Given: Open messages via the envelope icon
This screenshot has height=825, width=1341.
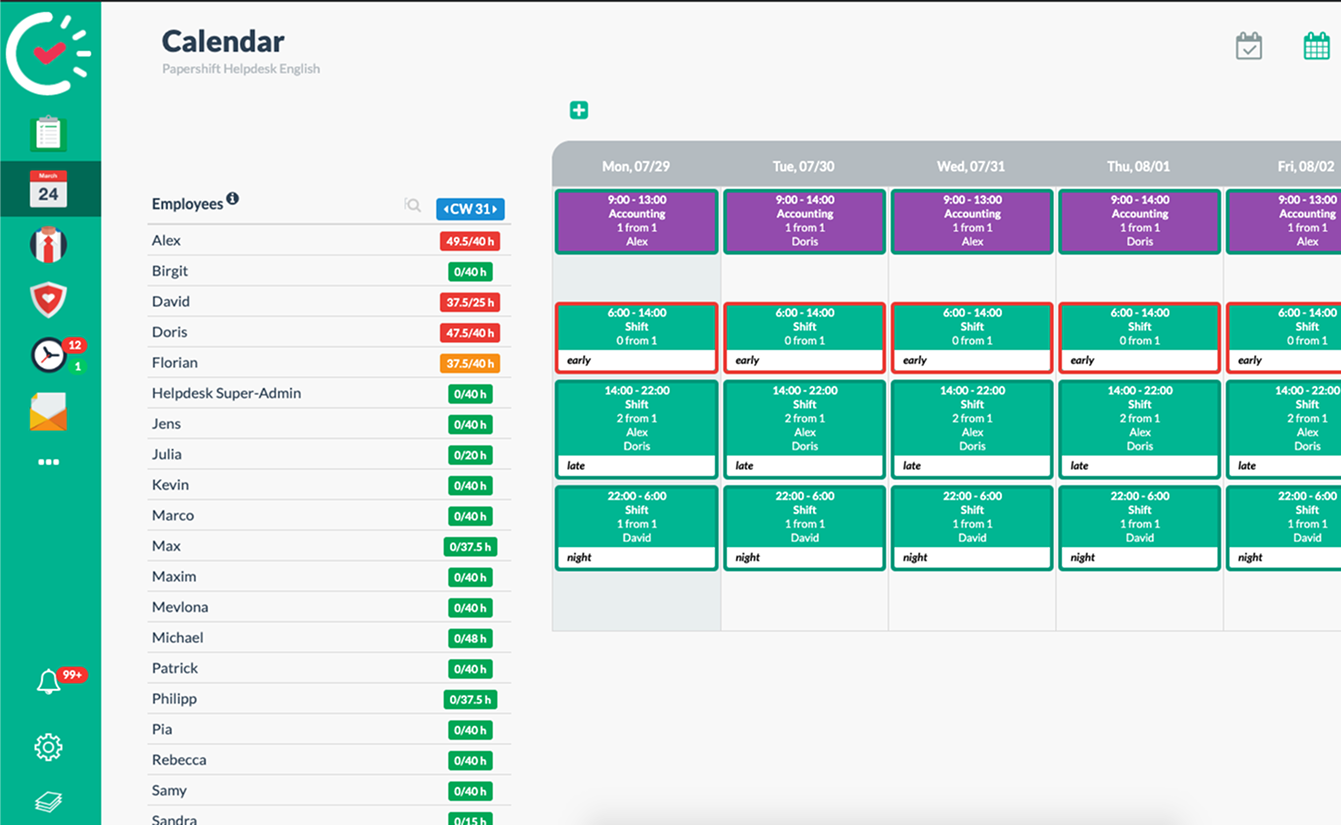Looking at the screenshot, I should point(48,411).
